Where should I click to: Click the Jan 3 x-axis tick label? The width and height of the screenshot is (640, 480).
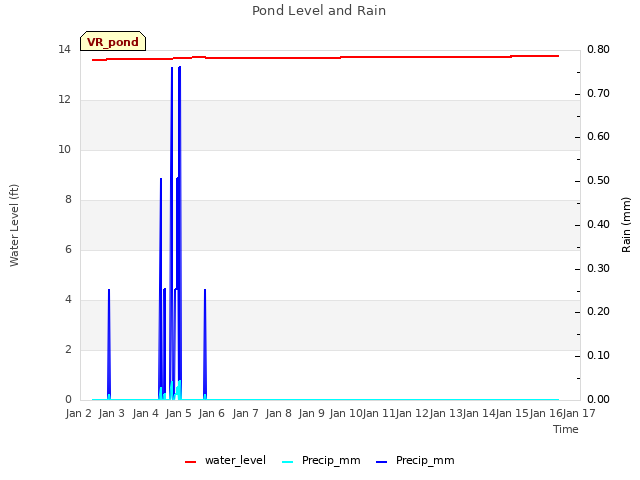pyautogui.click(x=111, y=413)
